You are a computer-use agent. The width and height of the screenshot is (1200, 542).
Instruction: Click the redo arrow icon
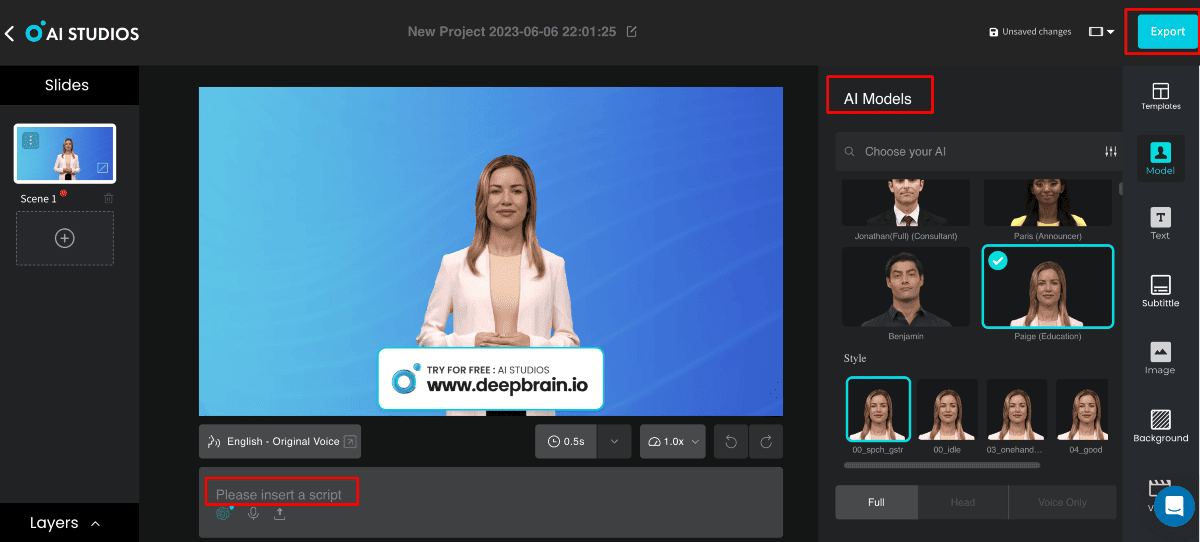pos(766,441)
